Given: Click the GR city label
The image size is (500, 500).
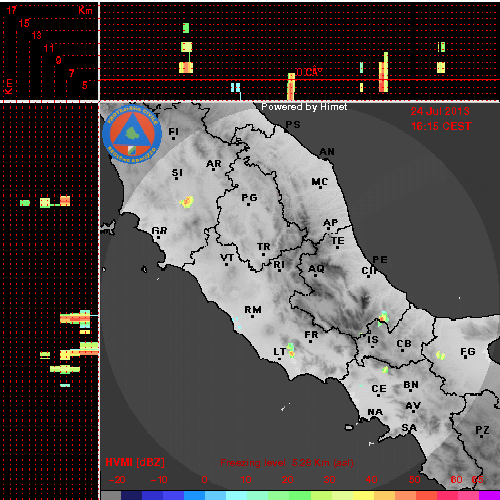Looking at the screenshot, I should (x=159, y=230).
